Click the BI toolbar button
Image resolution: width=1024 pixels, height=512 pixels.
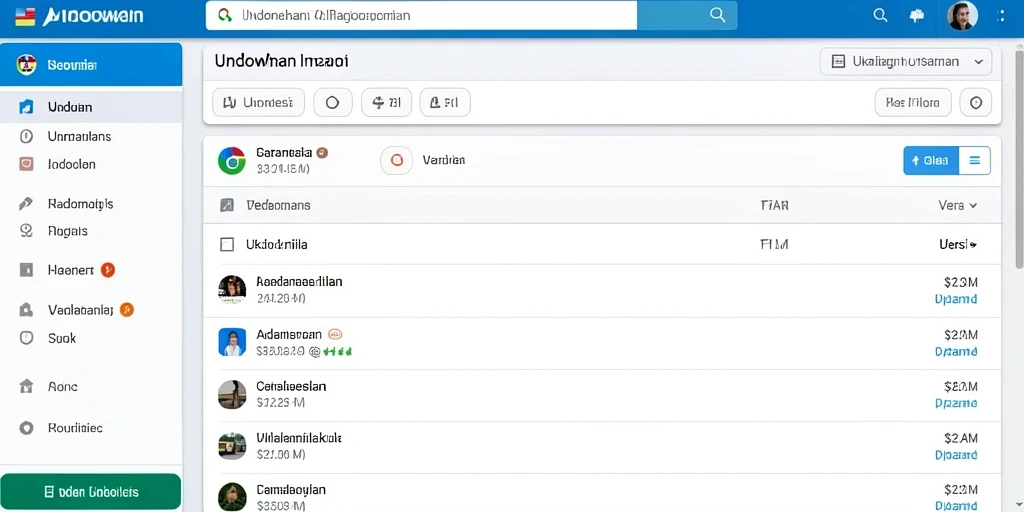(x=387, y=103)
